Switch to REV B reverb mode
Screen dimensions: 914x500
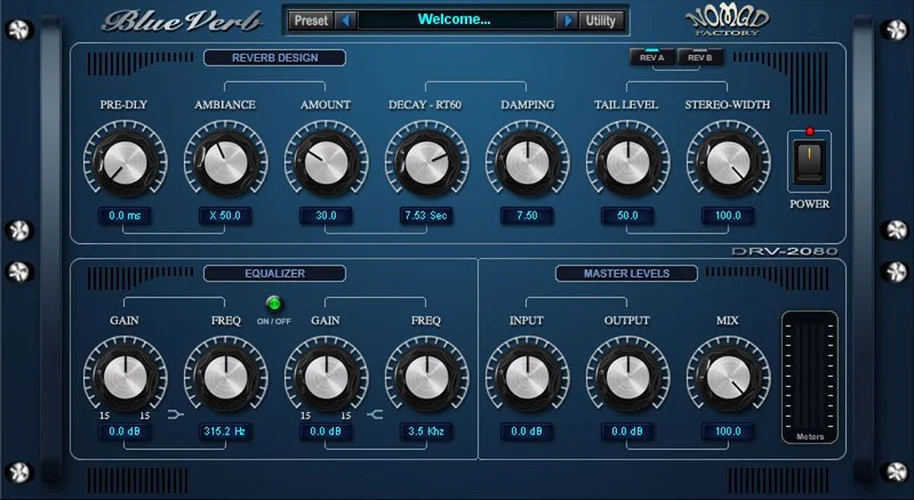(x=699, y=57)
